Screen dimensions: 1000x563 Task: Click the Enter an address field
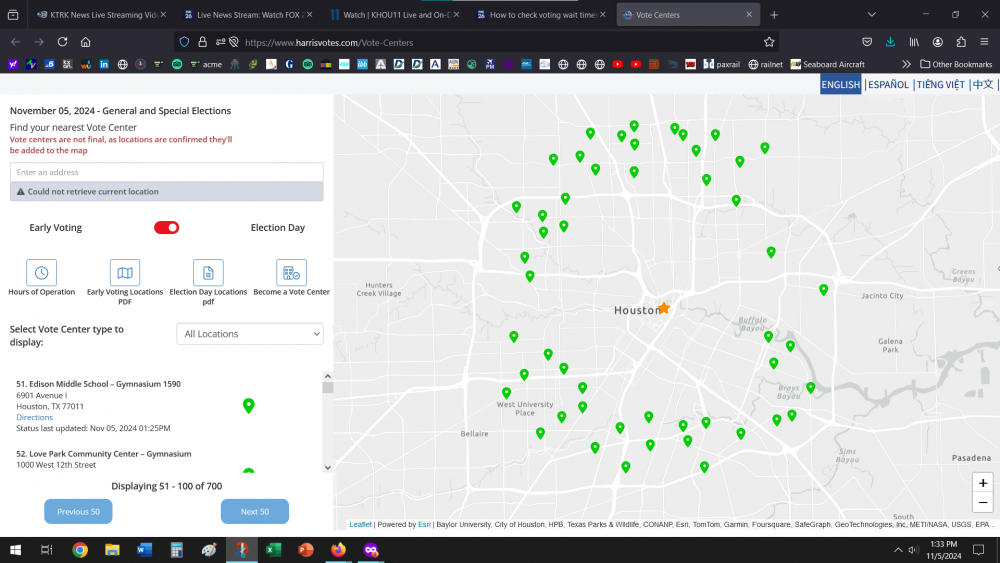point(166,172)
